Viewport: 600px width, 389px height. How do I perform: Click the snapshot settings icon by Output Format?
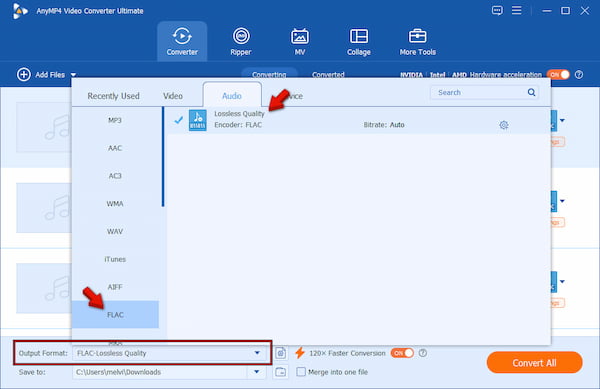tap(280, 353)
